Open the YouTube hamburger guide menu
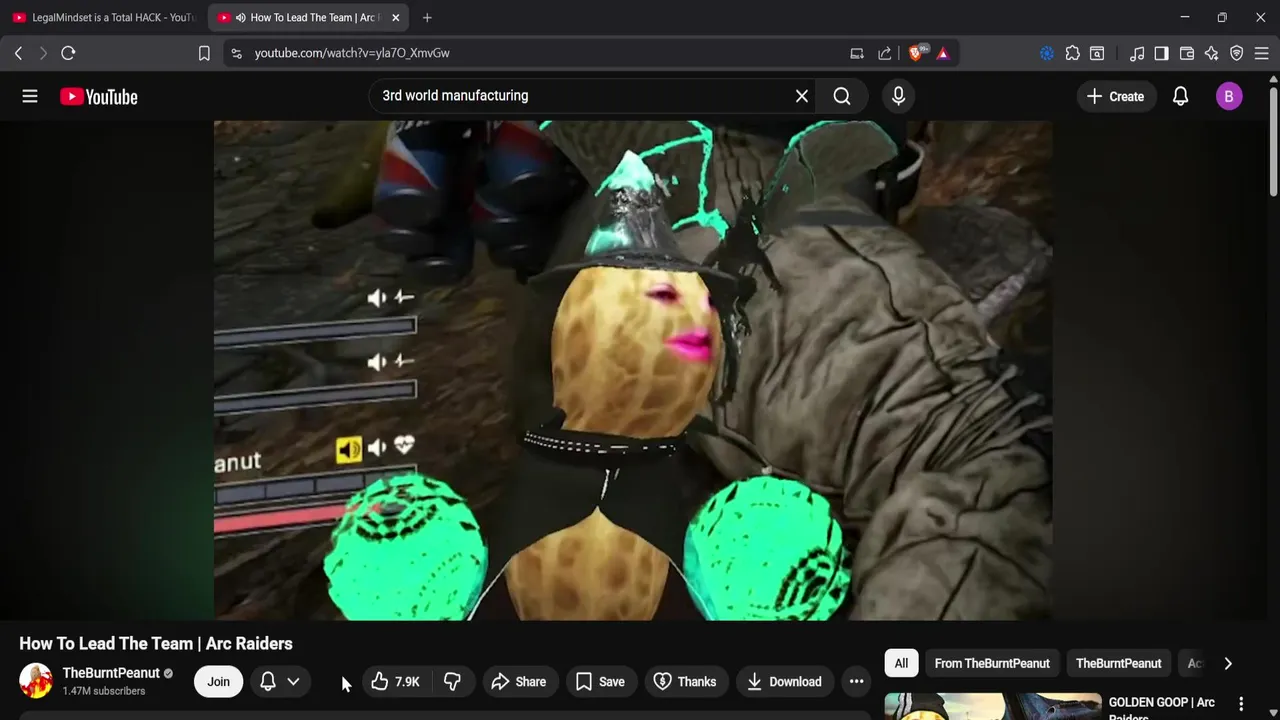Screen dimensions: 1280x720 pos(30,96)
